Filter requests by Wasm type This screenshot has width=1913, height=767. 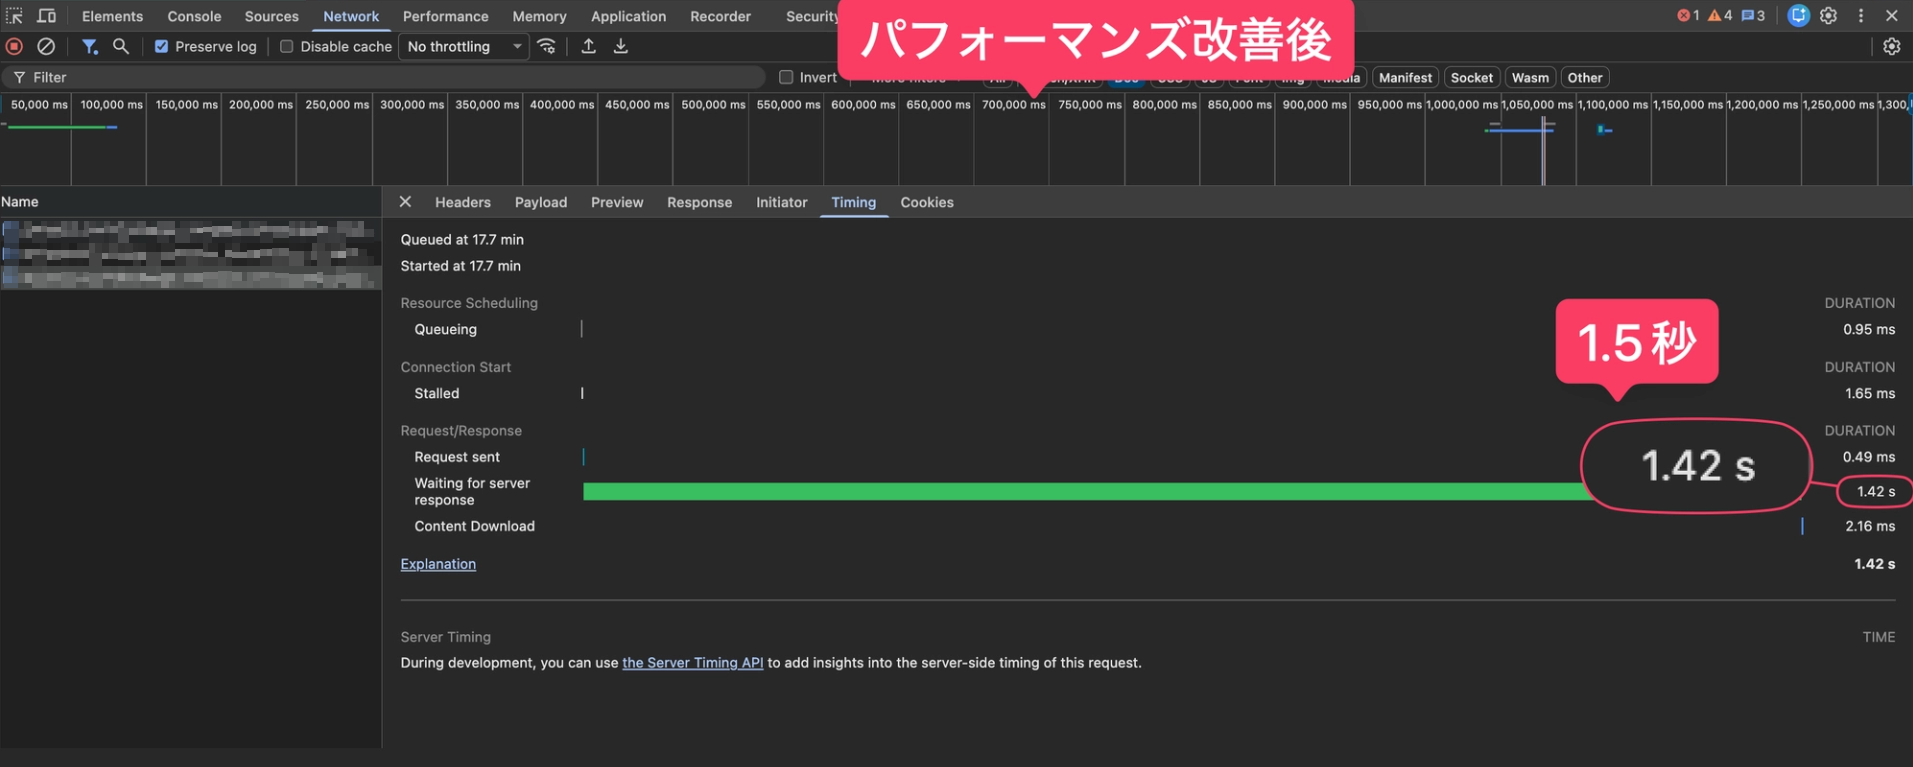click(1530, 77)
